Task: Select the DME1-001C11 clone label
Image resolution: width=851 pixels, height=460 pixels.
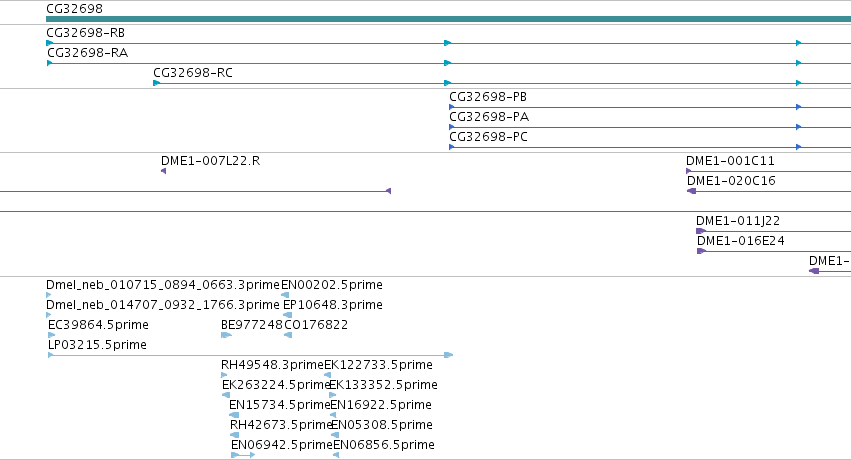Action: [x=730, y=161]
